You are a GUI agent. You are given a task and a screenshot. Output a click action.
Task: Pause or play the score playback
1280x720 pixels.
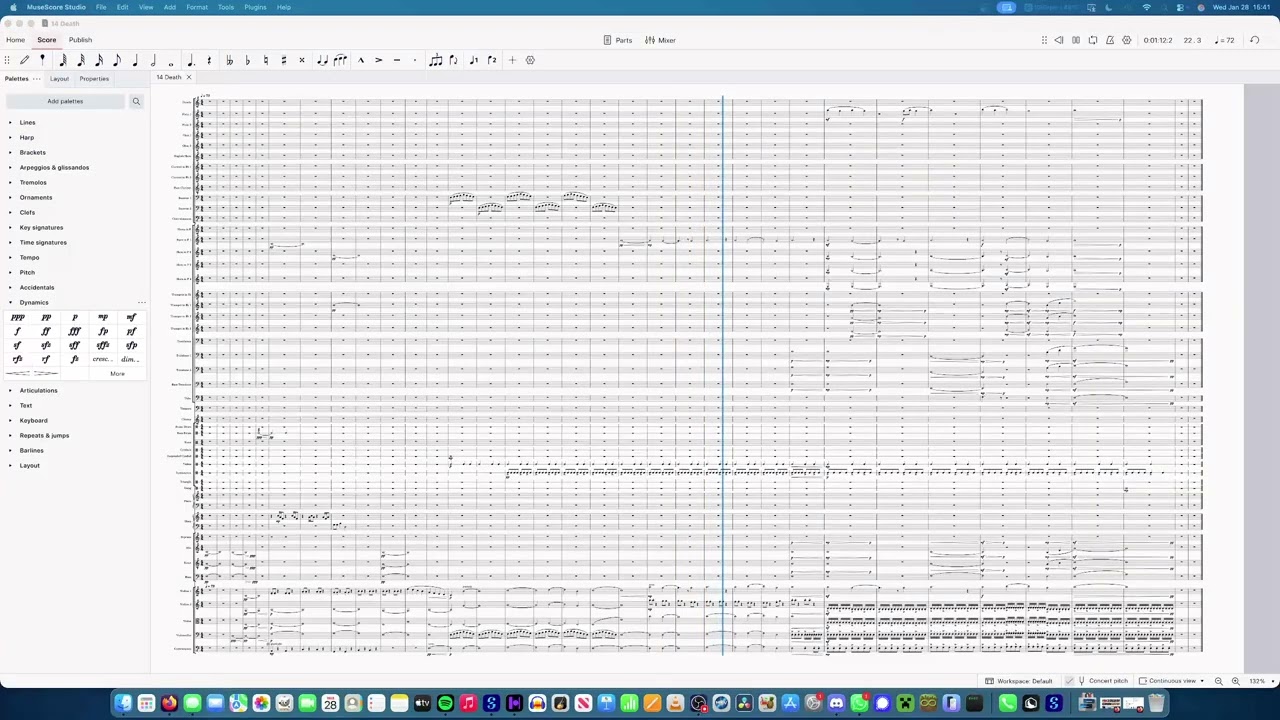[1076, 40]
